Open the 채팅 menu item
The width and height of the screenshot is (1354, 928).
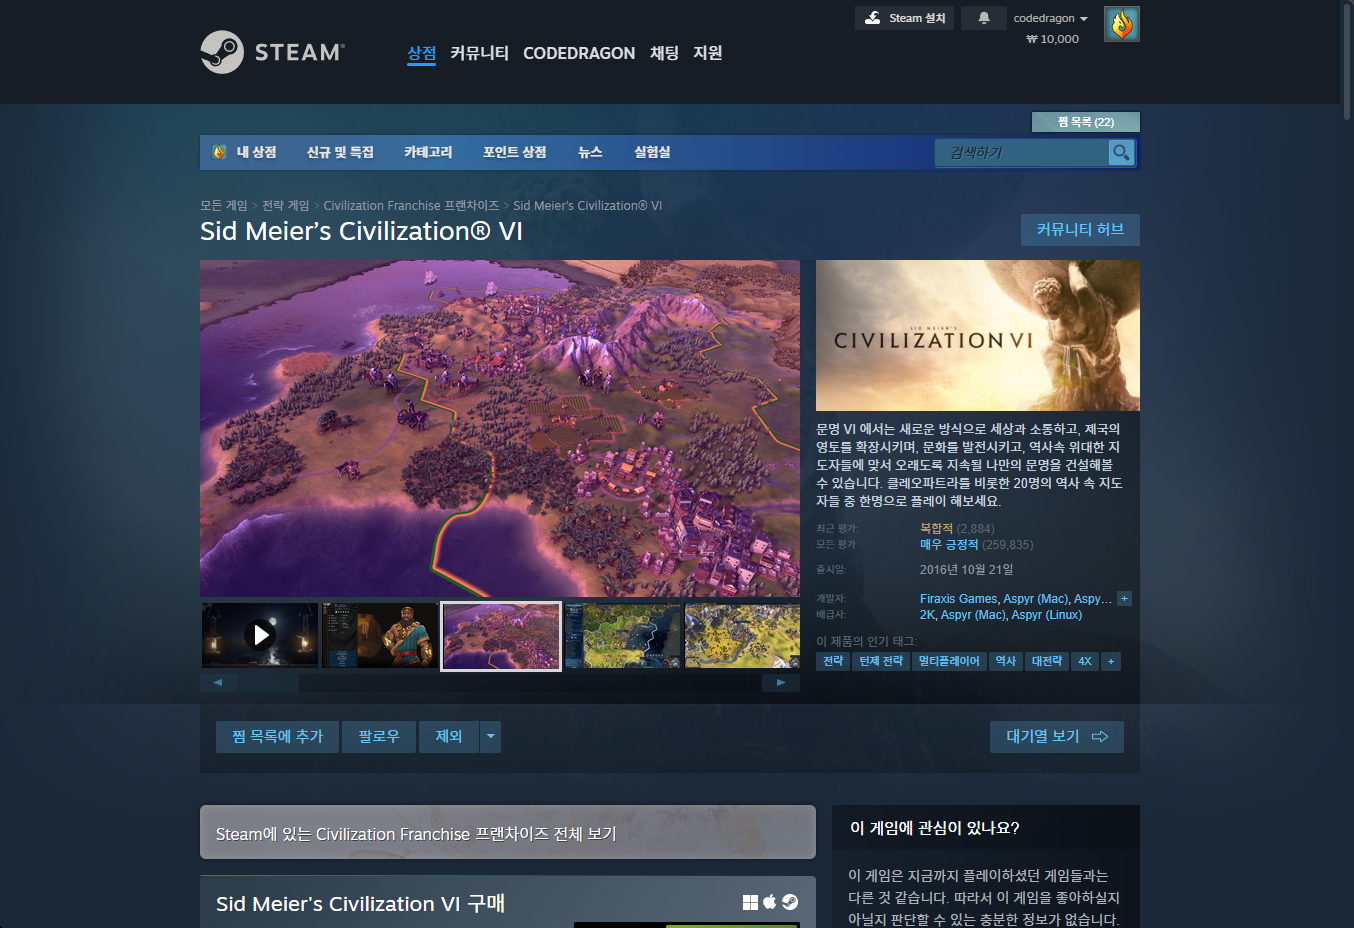[664, 53]
